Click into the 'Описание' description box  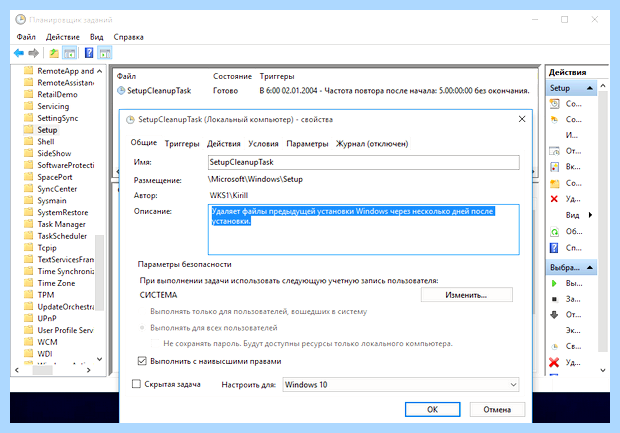tap(364, 229)
